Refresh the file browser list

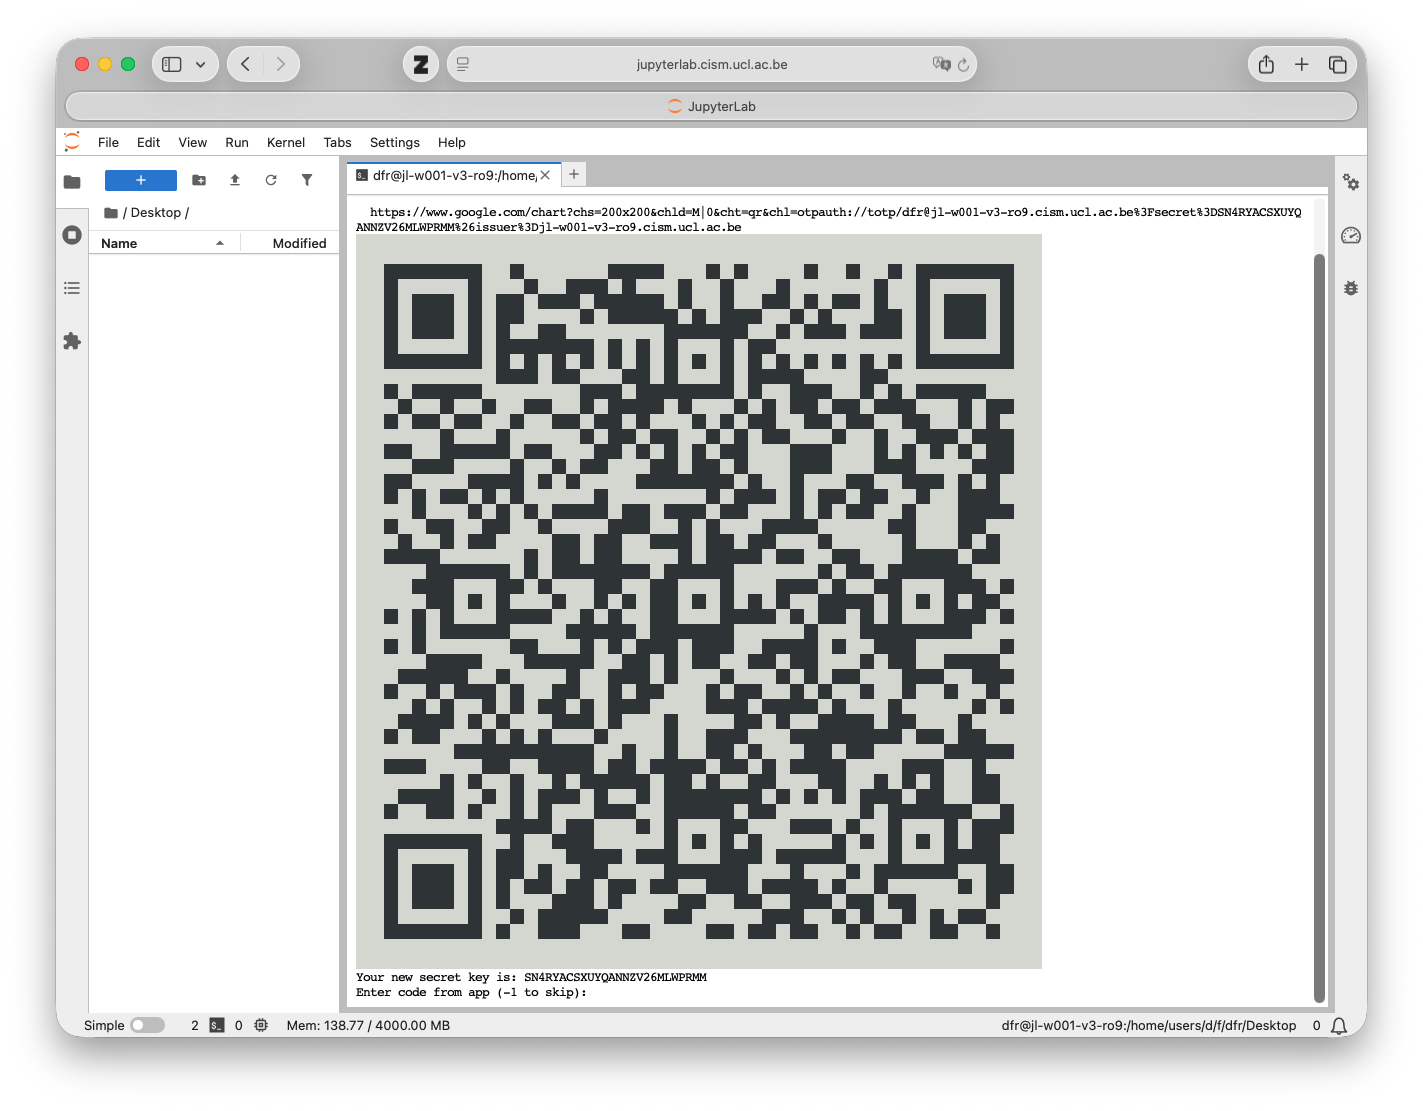271,180
